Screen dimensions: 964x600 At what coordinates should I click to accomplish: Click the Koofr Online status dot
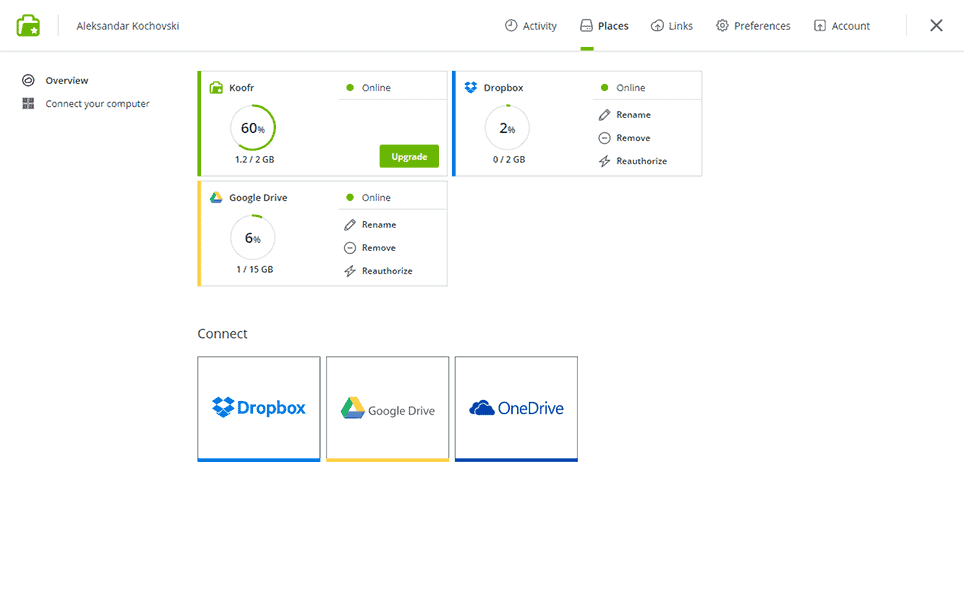350,87
